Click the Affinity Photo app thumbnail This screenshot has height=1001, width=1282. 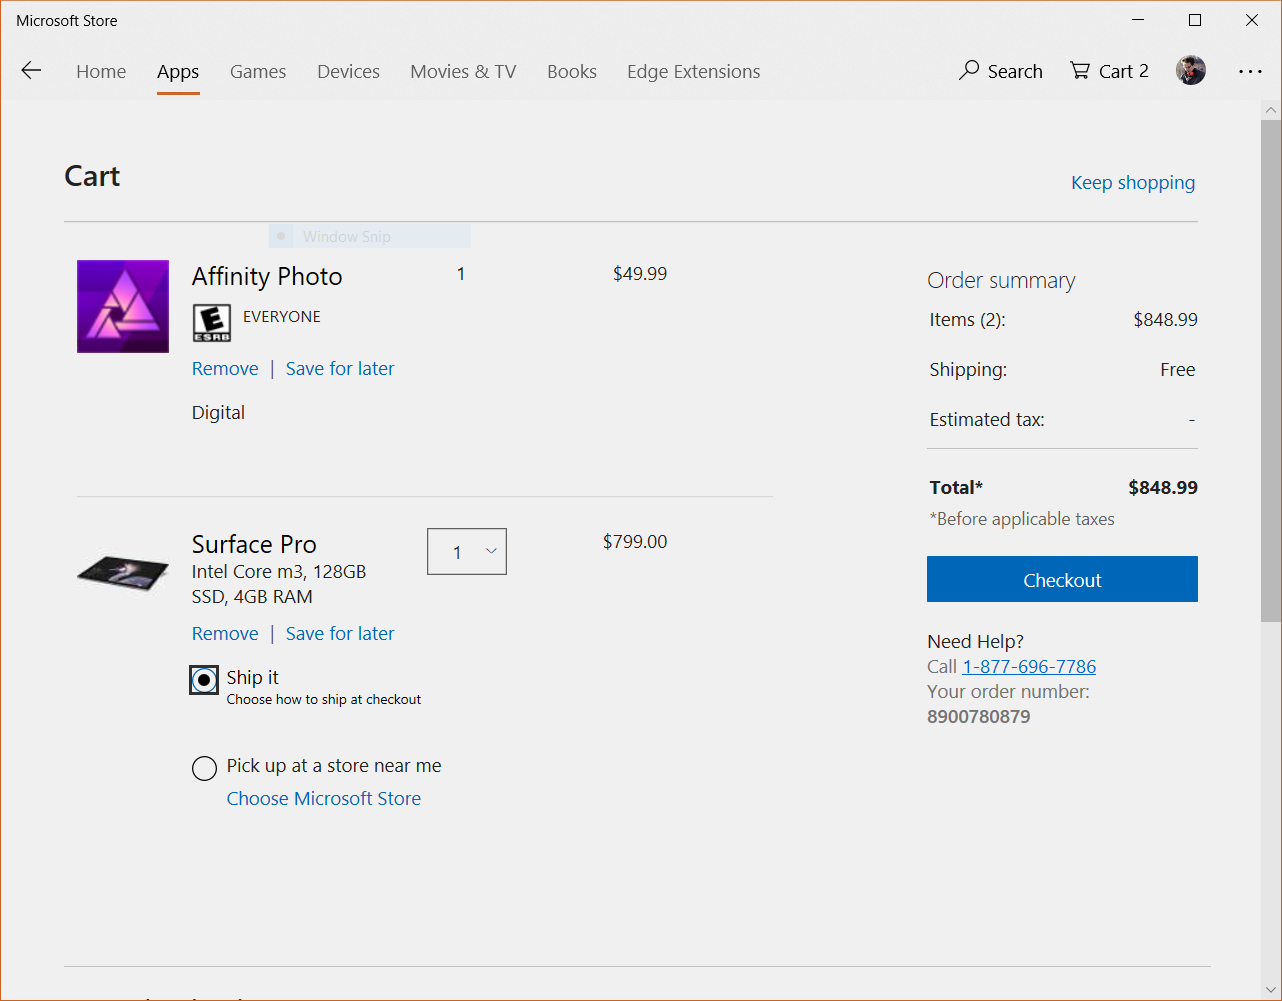123,306
